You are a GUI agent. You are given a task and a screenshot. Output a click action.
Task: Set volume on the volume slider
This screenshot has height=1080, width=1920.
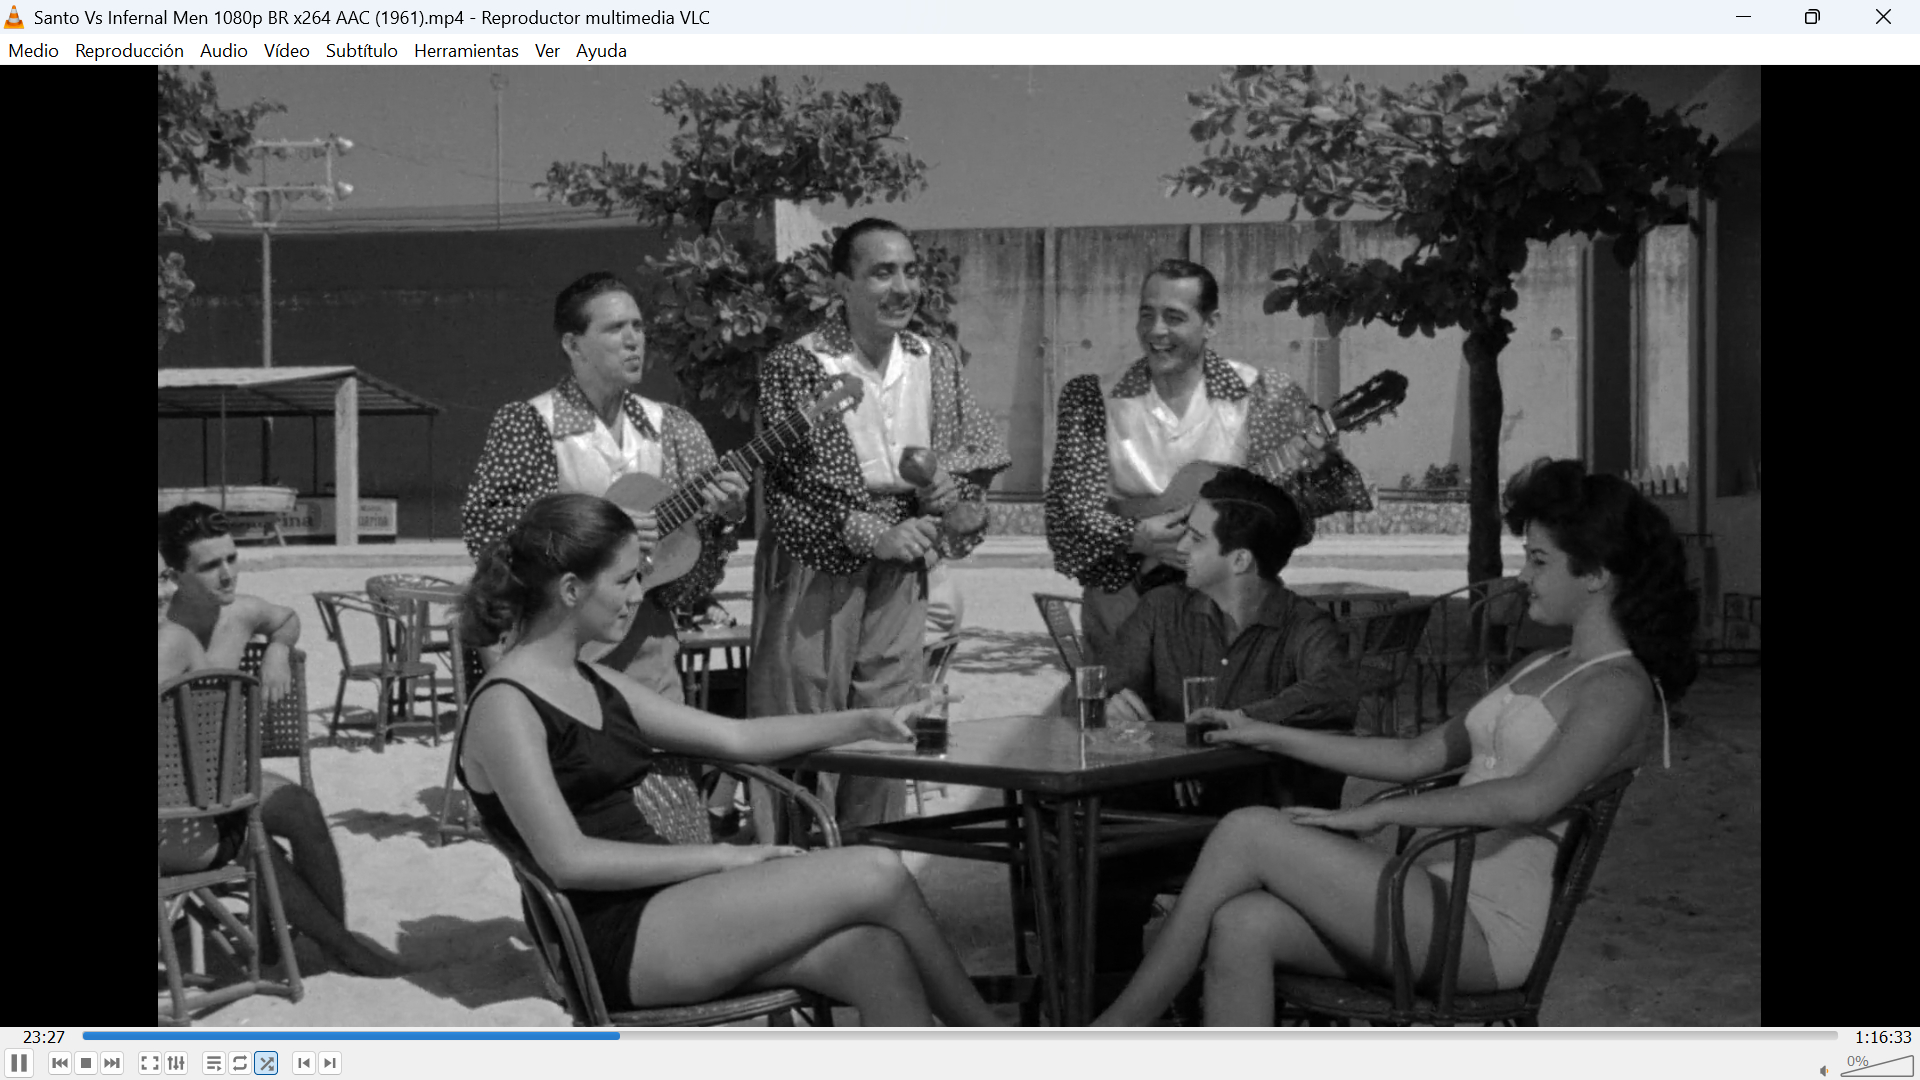point(1877,1066)
